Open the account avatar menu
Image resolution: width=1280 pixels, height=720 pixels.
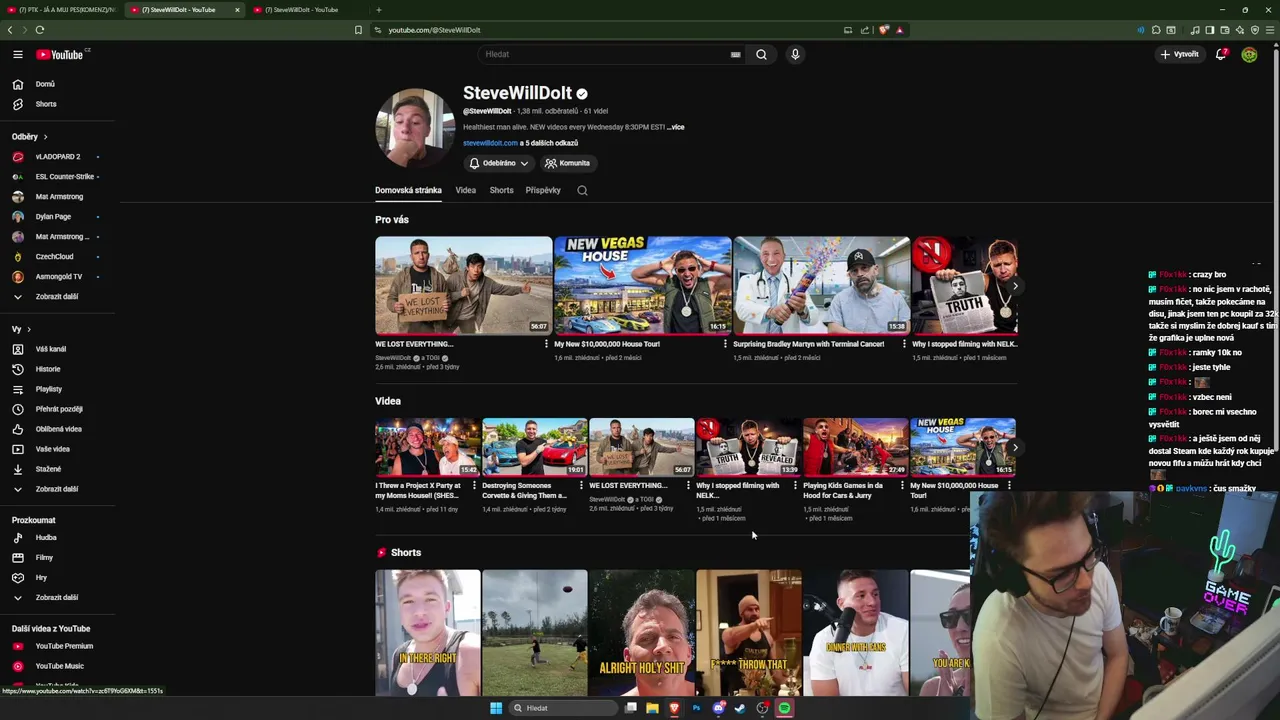(x=1249, y=54)
